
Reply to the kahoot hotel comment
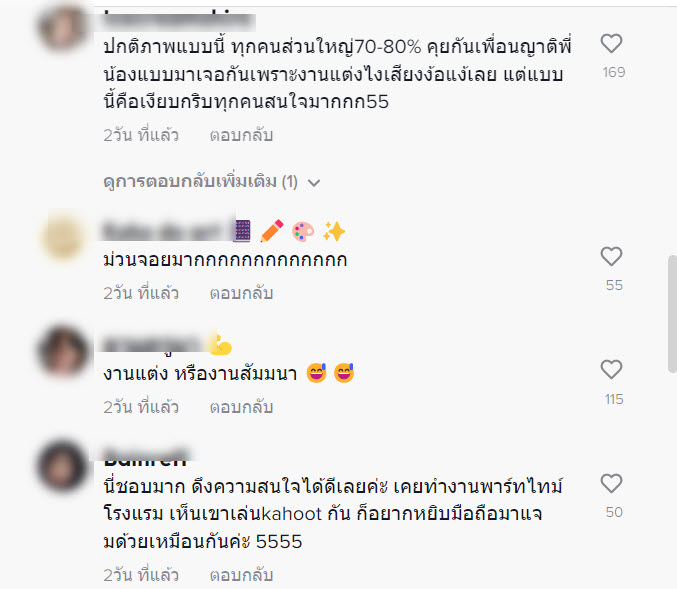pos(241,575)
